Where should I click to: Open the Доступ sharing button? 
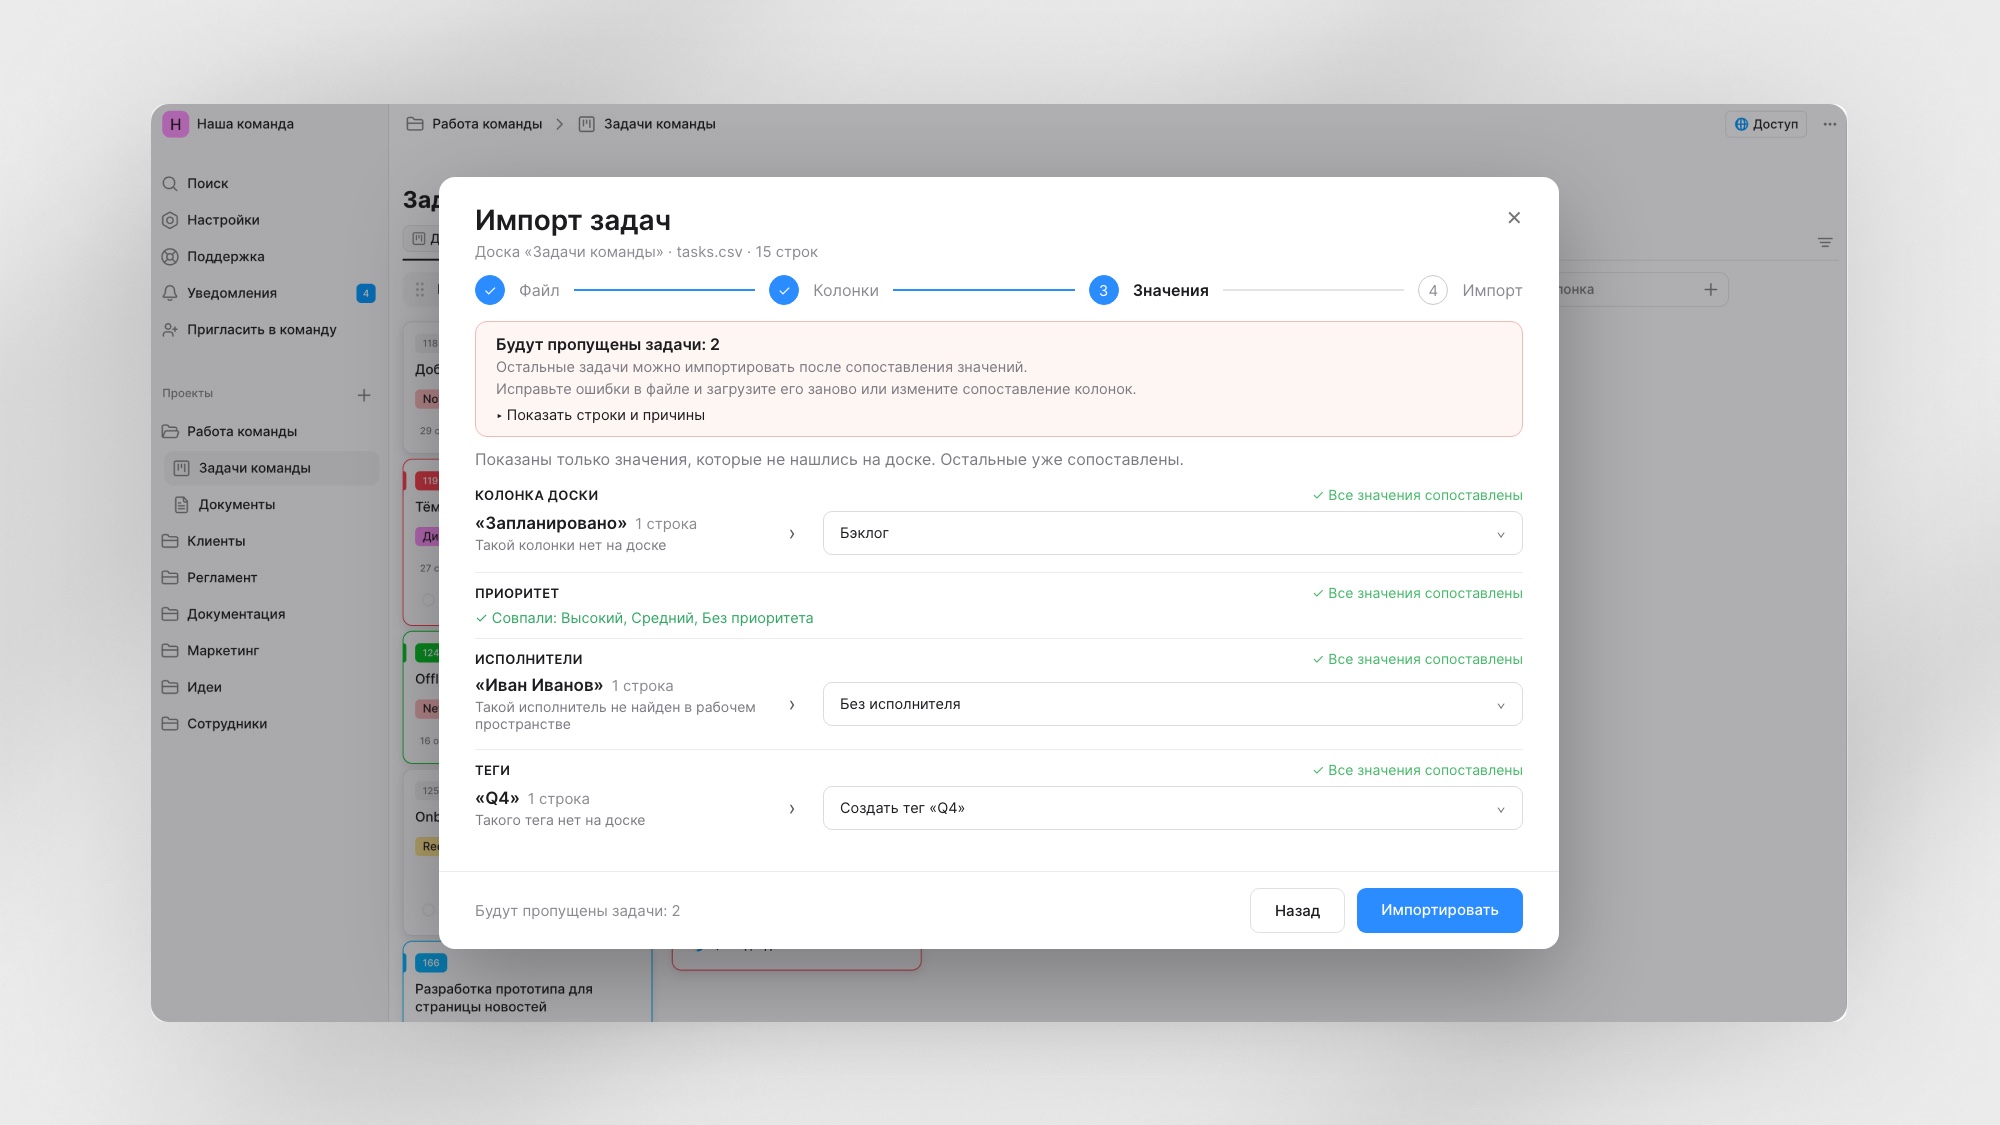point(1766,124)
